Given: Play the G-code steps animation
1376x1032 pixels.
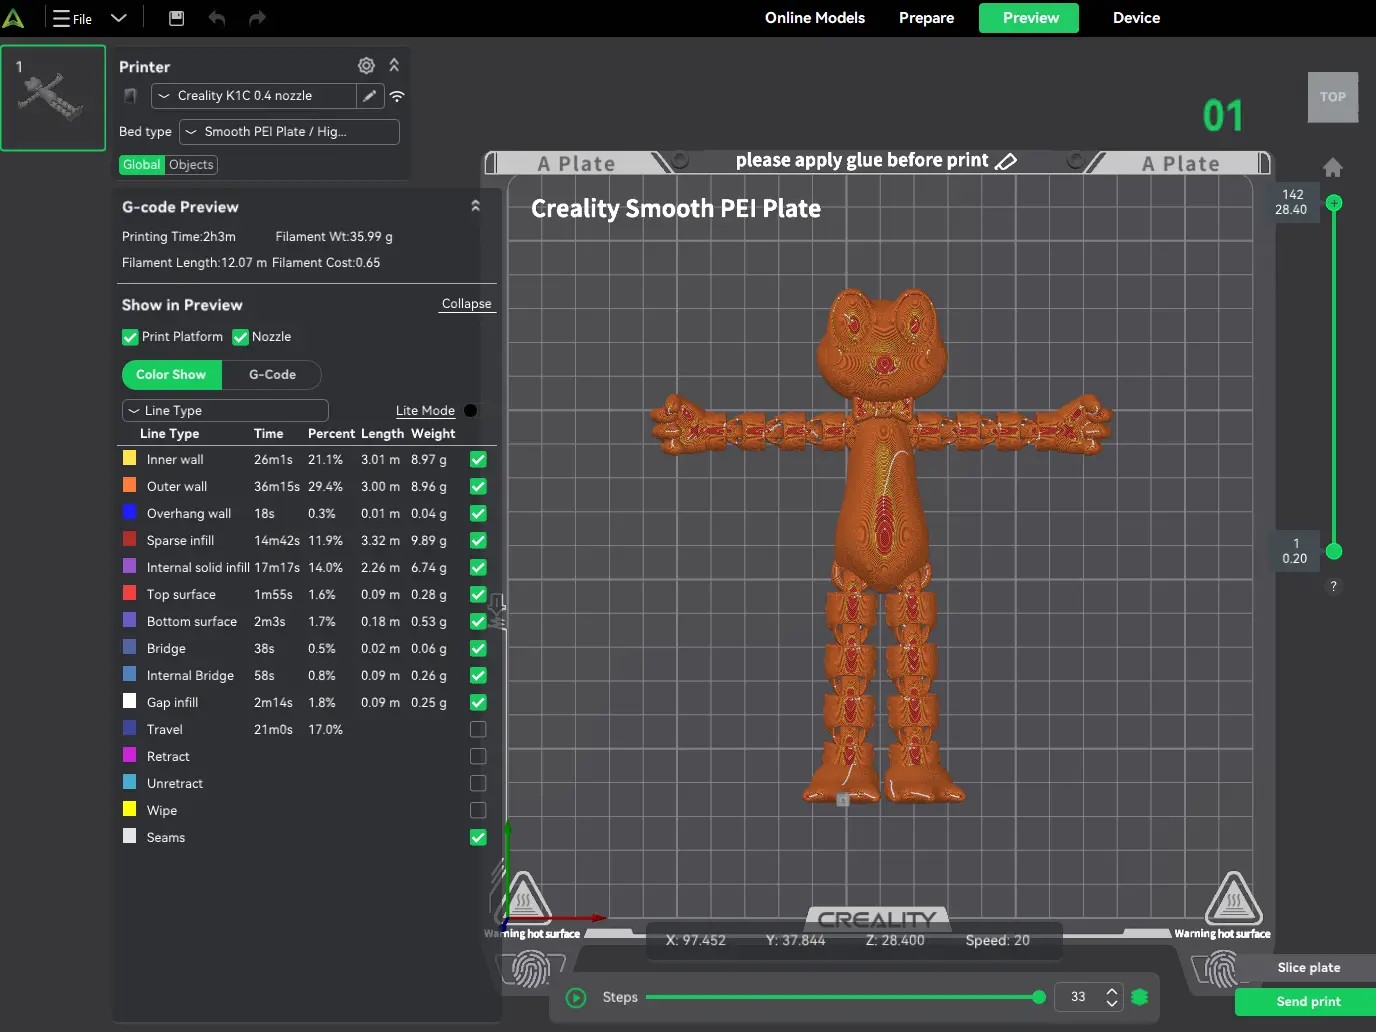Looking at the screenshot, I should tap(576, 998).
